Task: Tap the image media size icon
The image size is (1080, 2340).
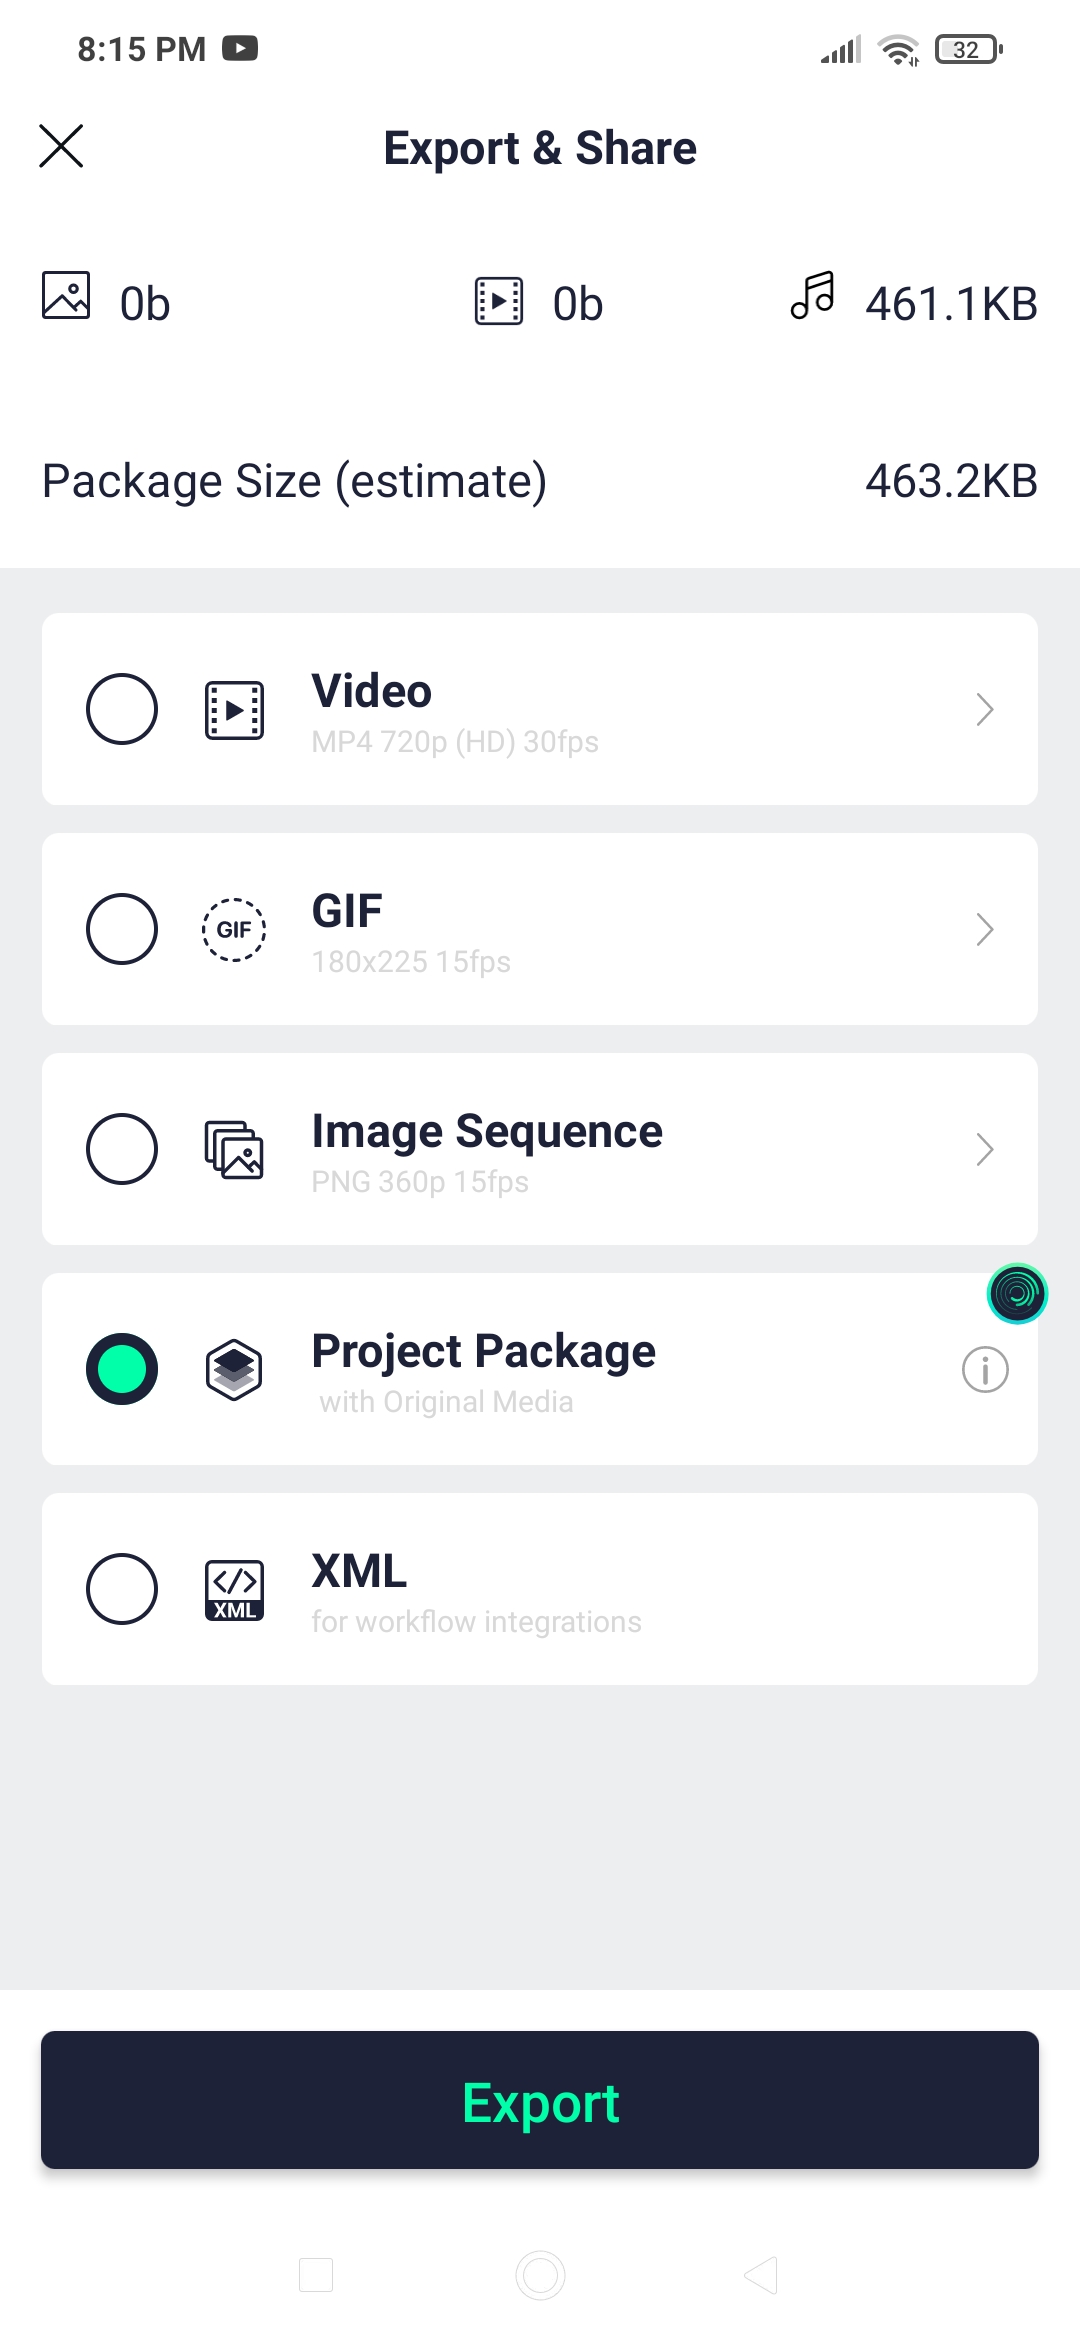Action: (x=66, y=296)
